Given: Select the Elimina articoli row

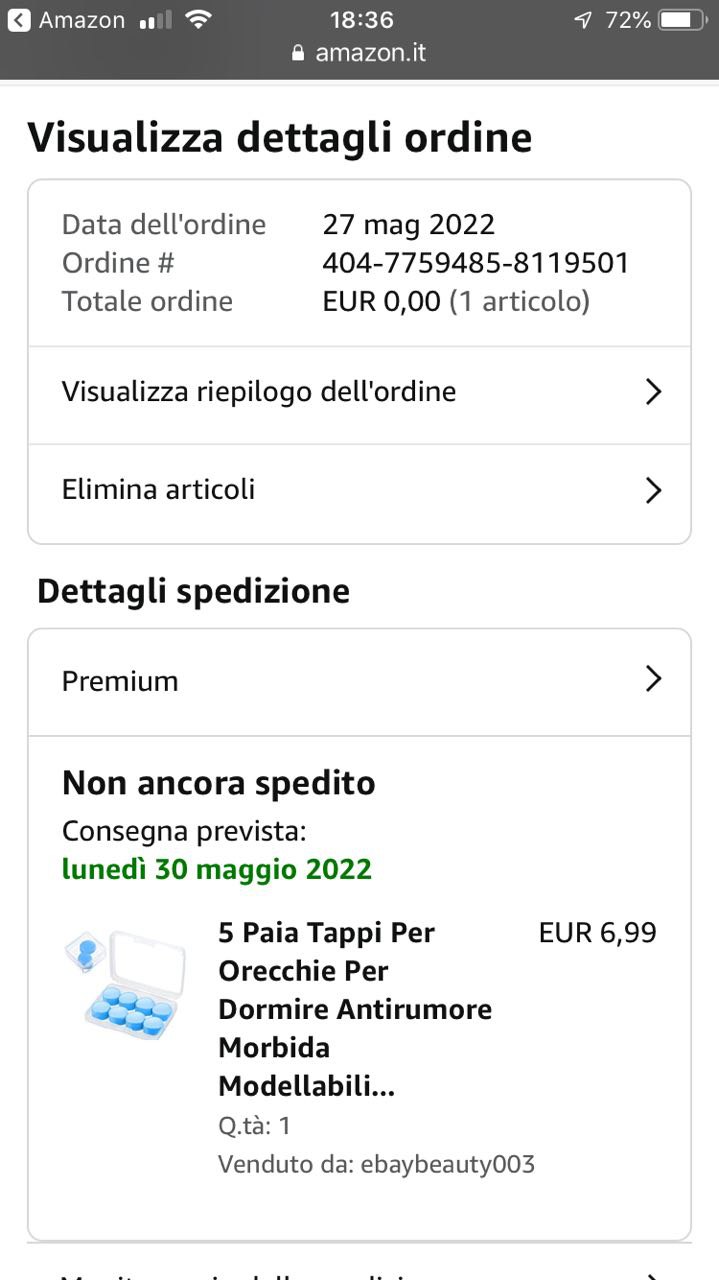Looking at the screenshot, I should [158, 490].
